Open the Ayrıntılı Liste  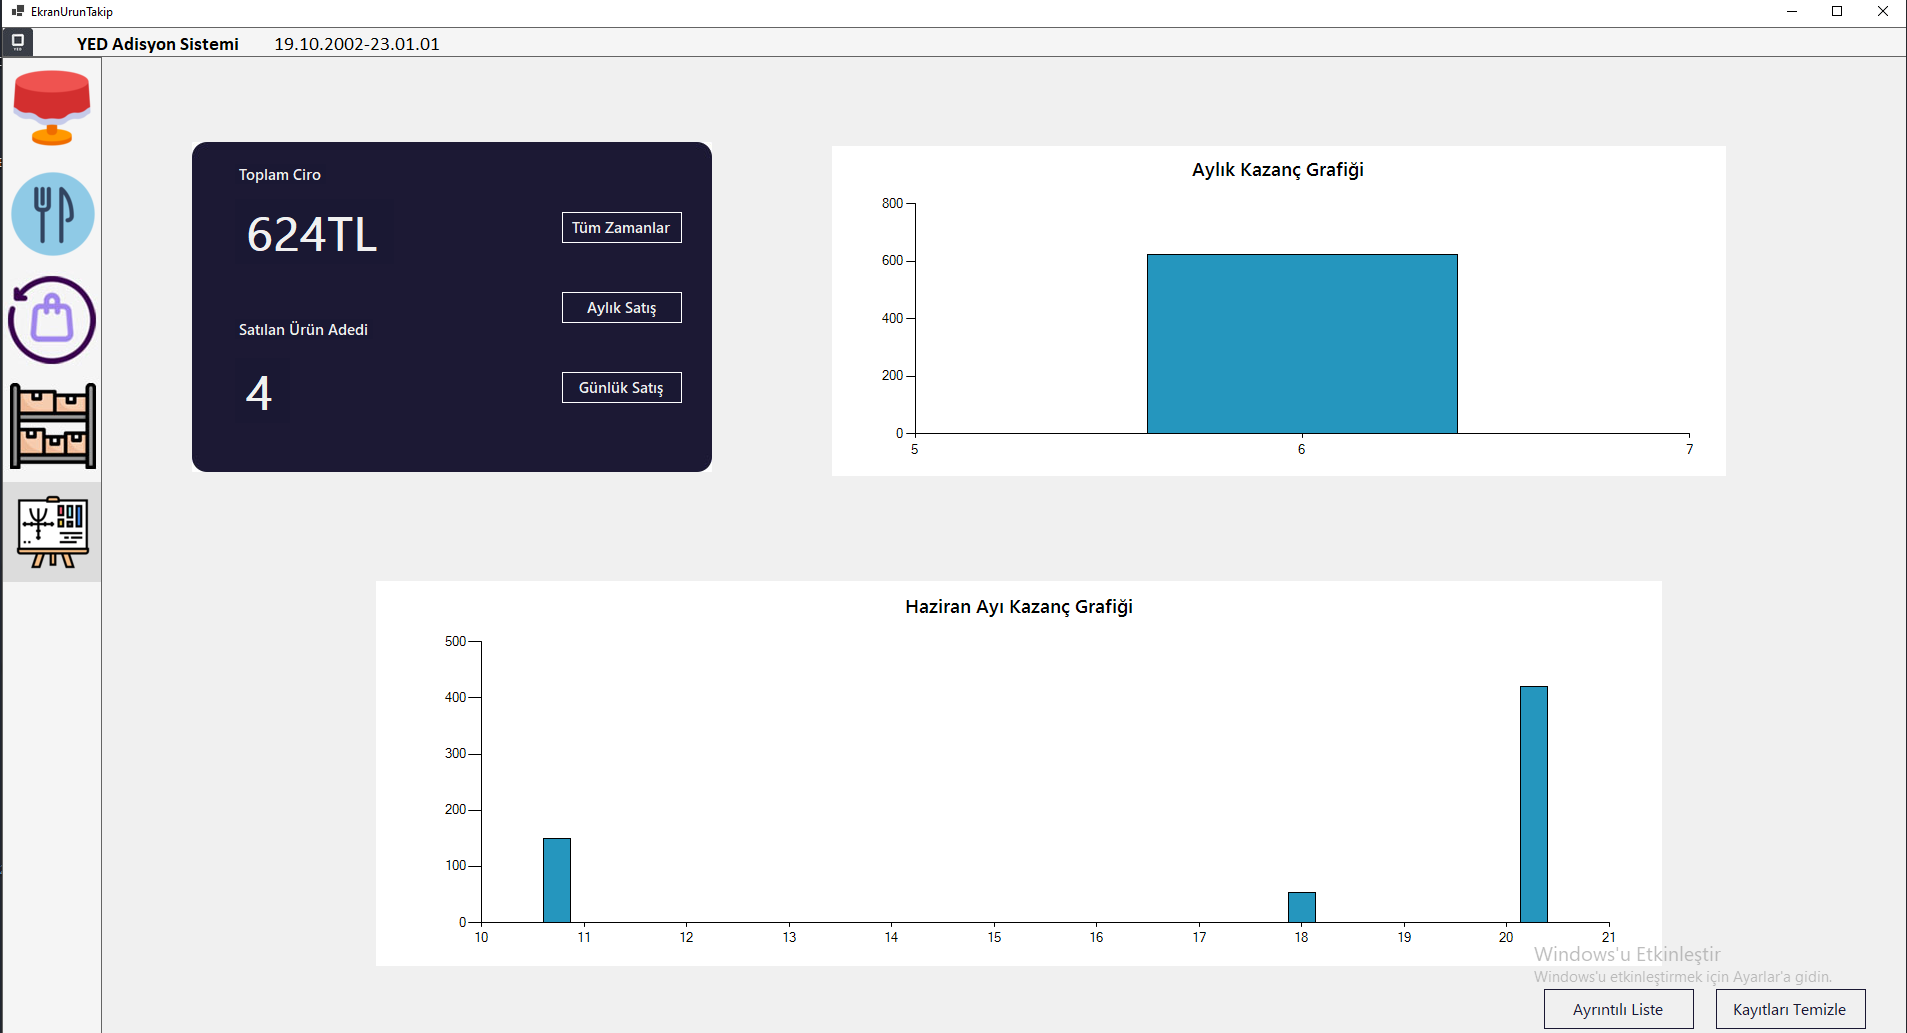click(x=1618, y=1009)
